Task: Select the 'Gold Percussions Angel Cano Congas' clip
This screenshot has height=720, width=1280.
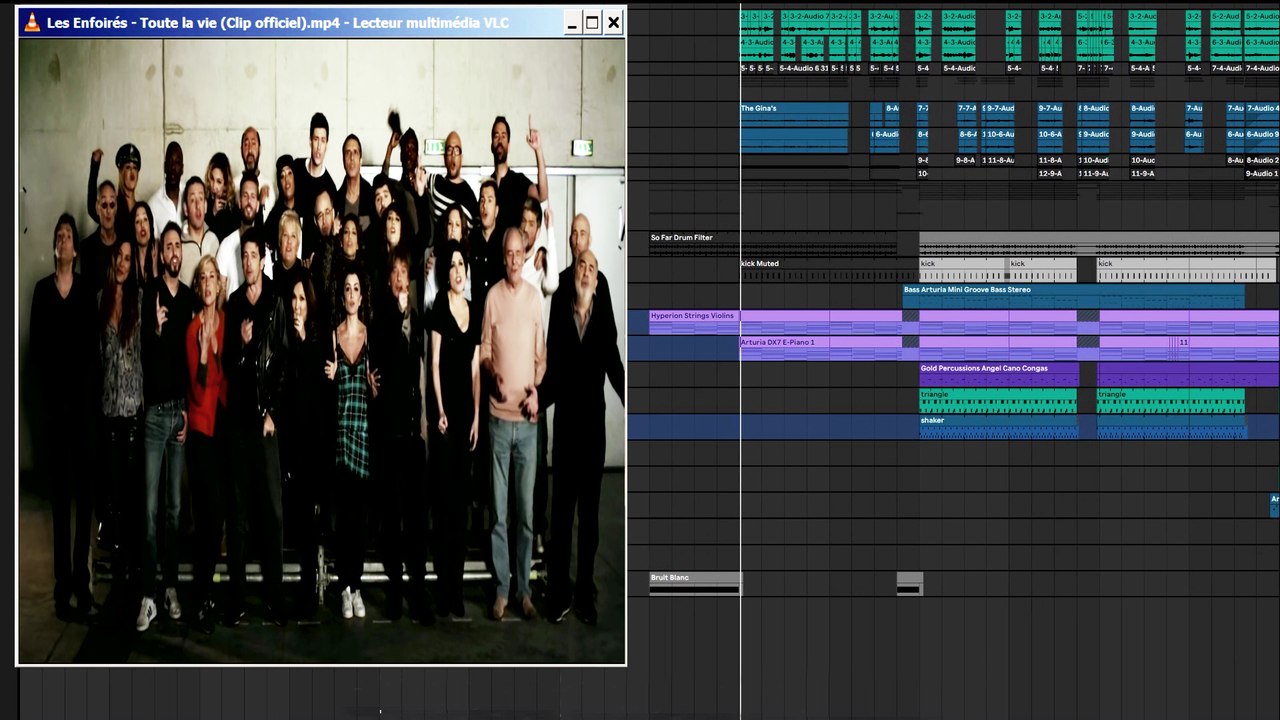Action: coord(998,374)
